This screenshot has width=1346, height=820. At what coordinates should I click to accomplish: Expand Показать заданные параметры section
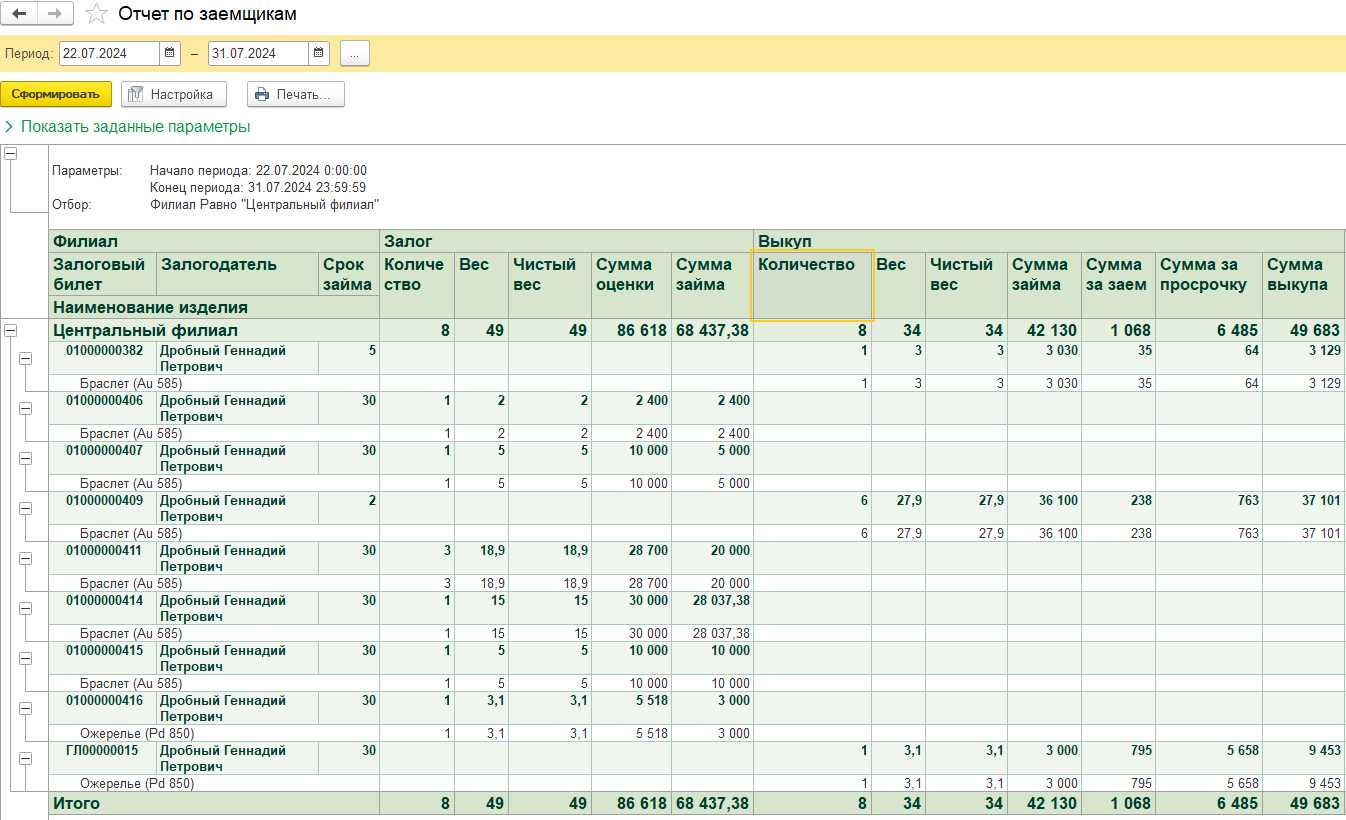tap(127, 127)
